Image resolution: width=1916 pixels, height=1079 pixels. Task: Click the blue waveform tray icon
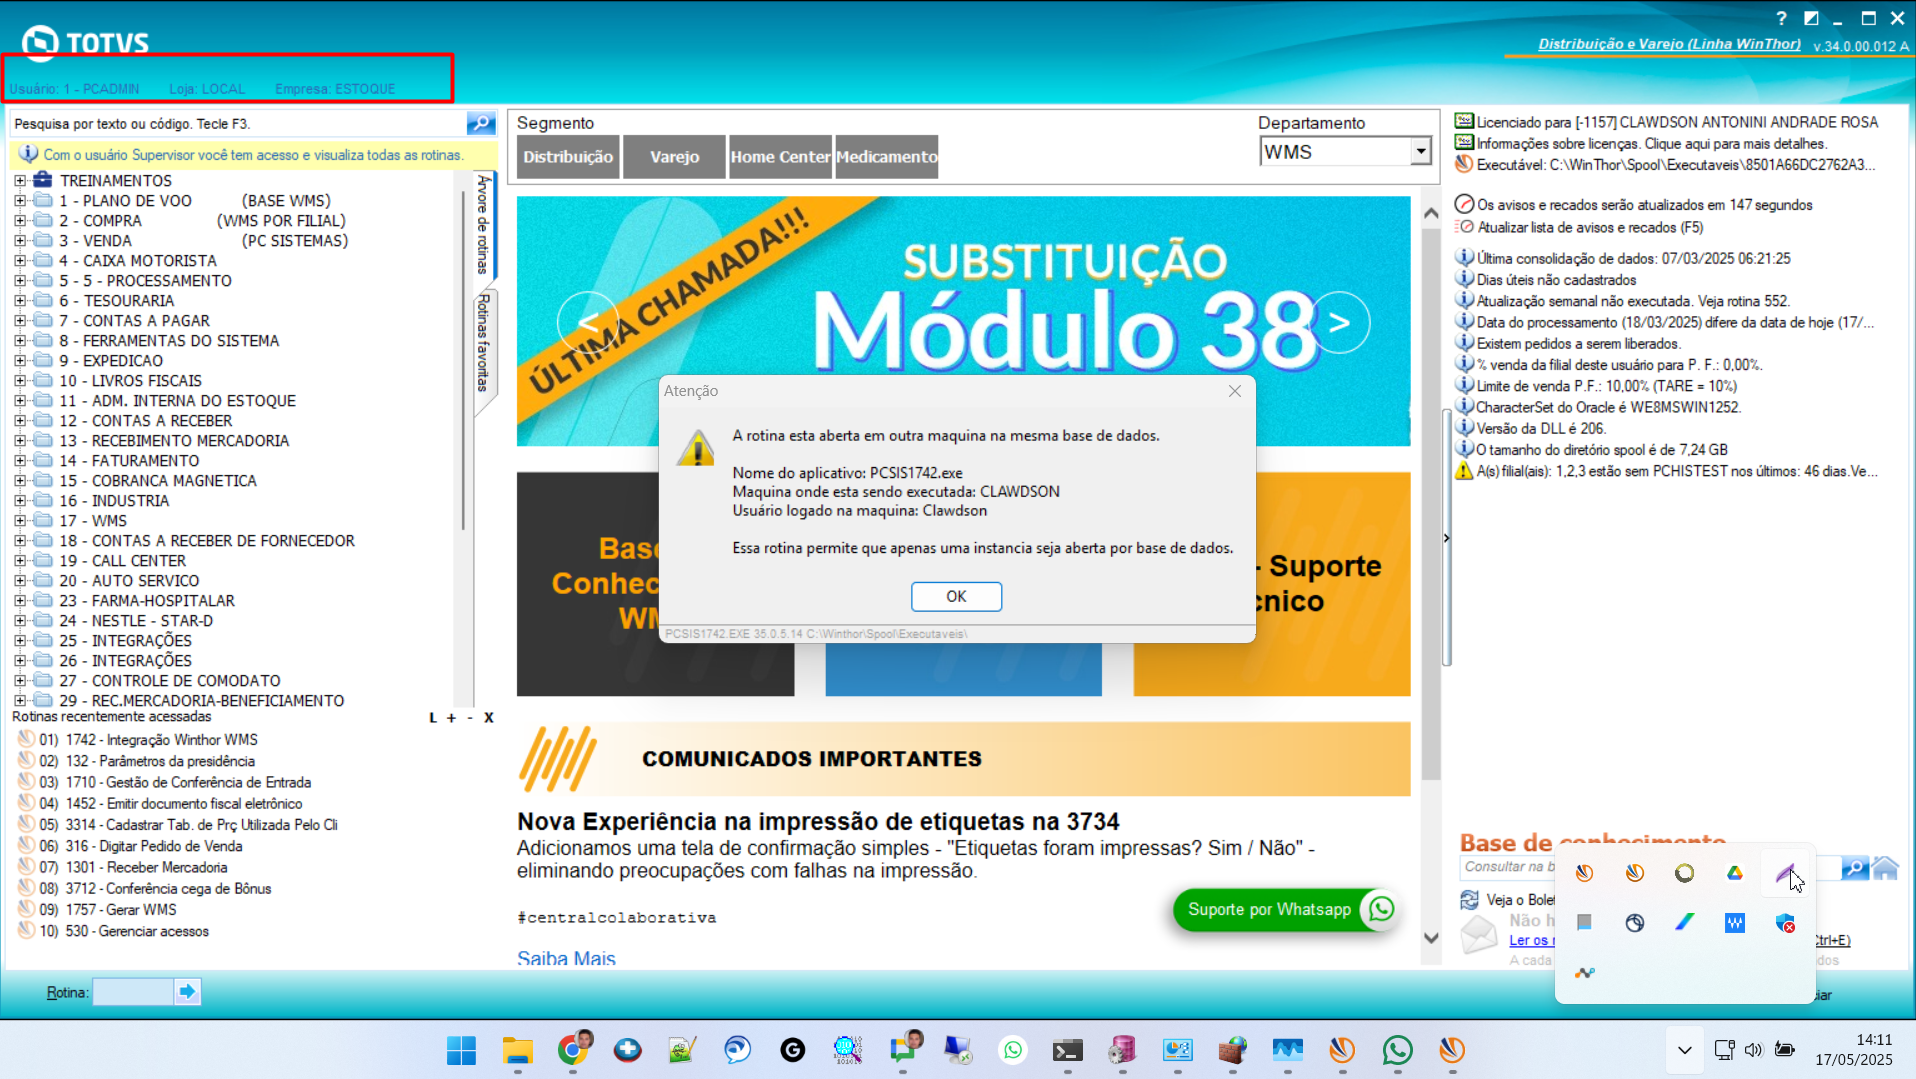click(1735, 923)
